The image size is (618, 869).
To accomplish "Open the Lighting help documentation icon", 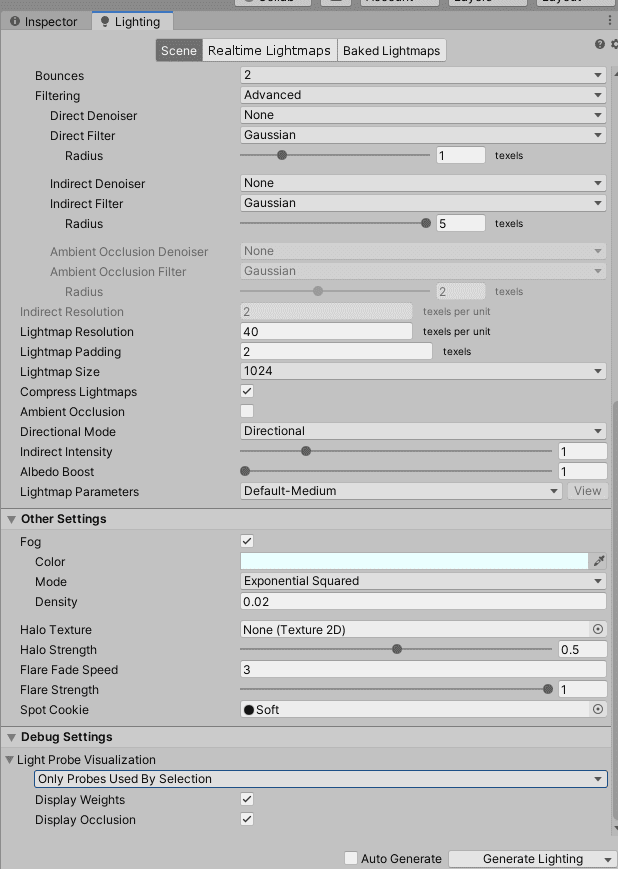I will point(599,44).
